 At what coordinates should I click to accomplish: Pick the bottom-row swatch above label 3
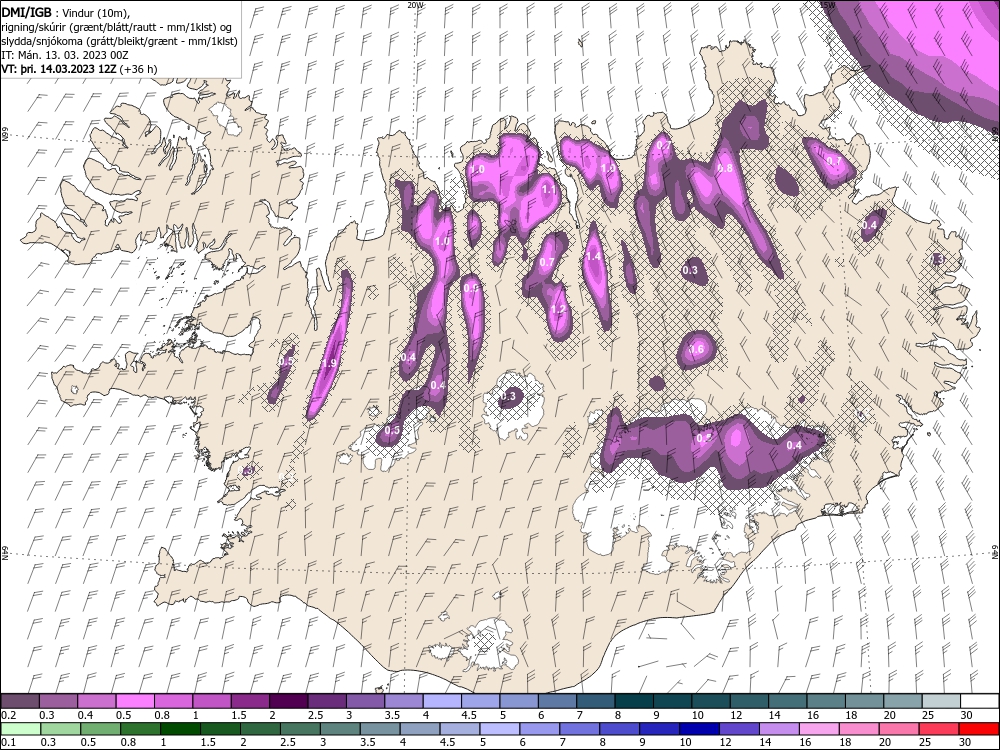pos(341,728)
